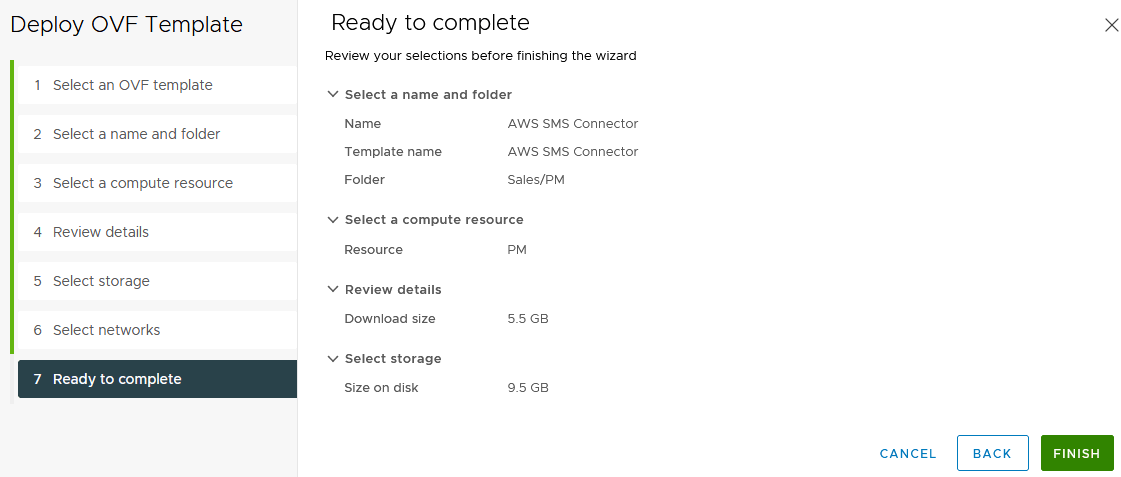
Task: Click the 5.5 GB download size value
Action: tap(528, 319)
